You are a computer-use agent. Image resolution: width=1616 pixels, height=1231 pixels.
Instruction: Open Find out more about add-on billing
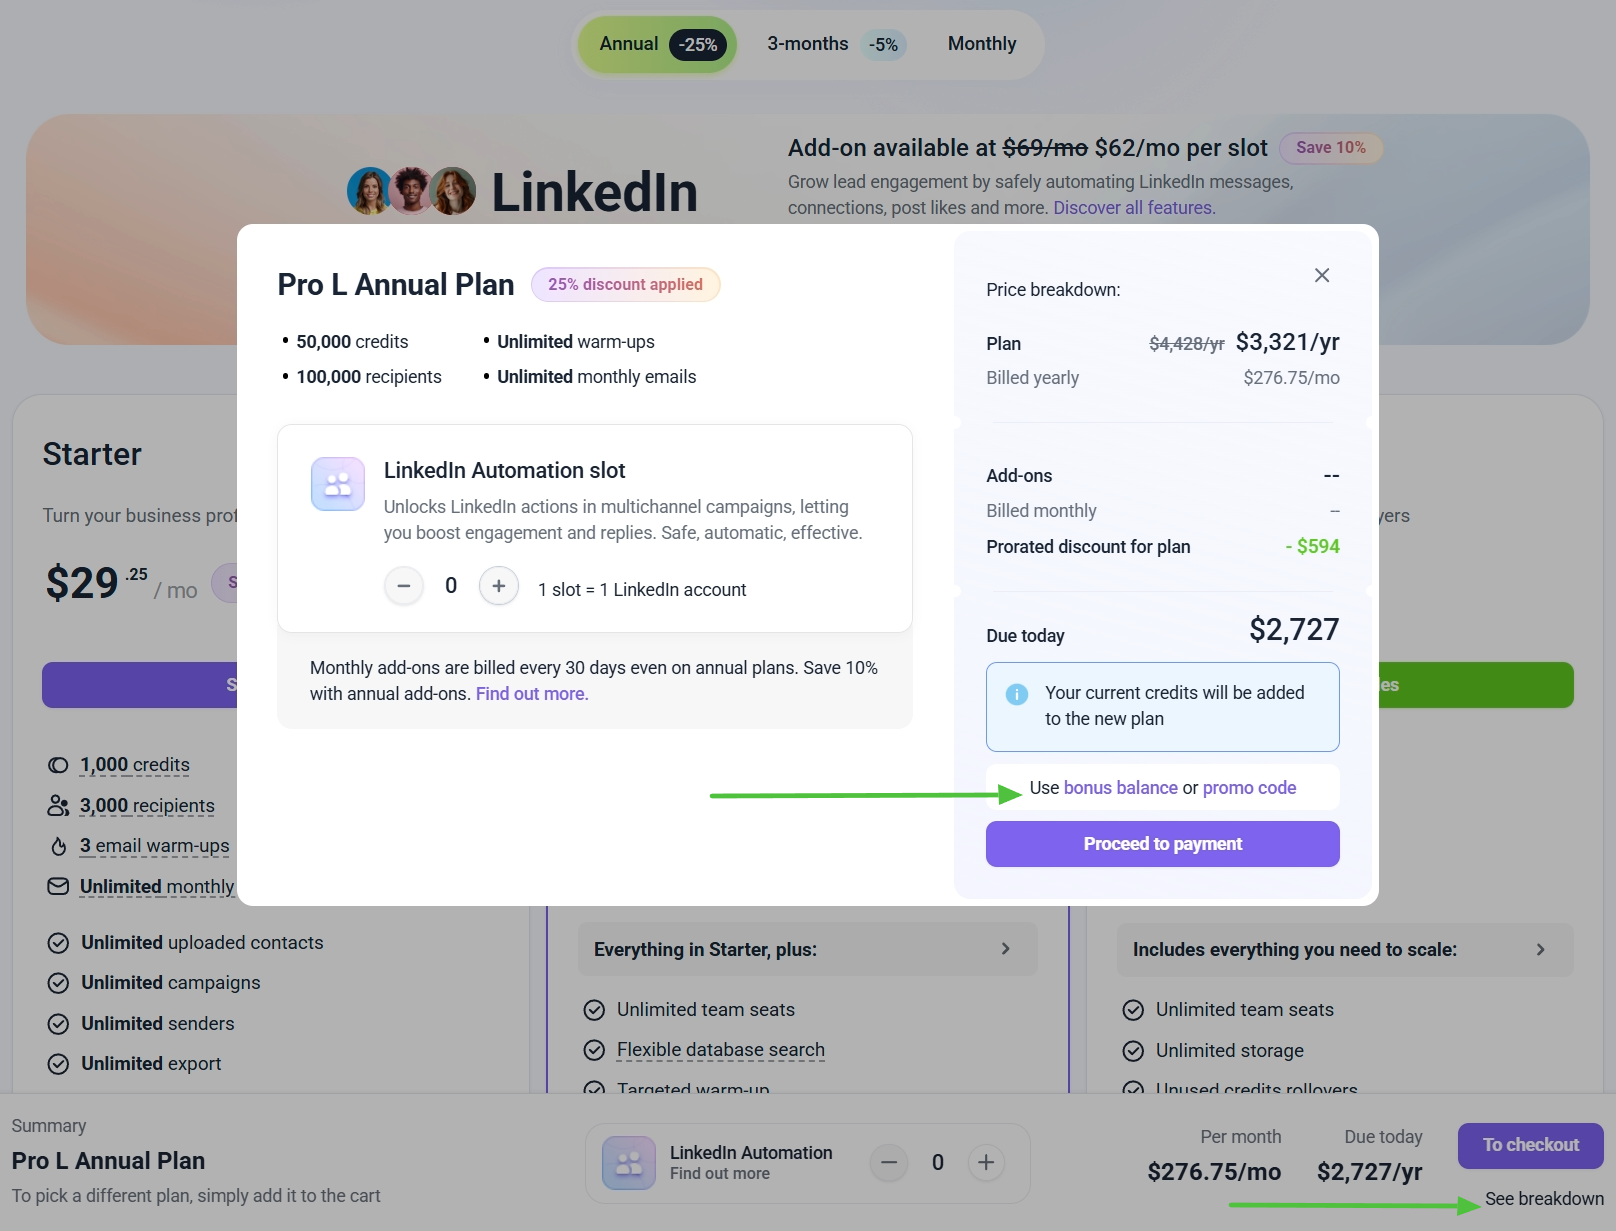click(x=532, y=694)
